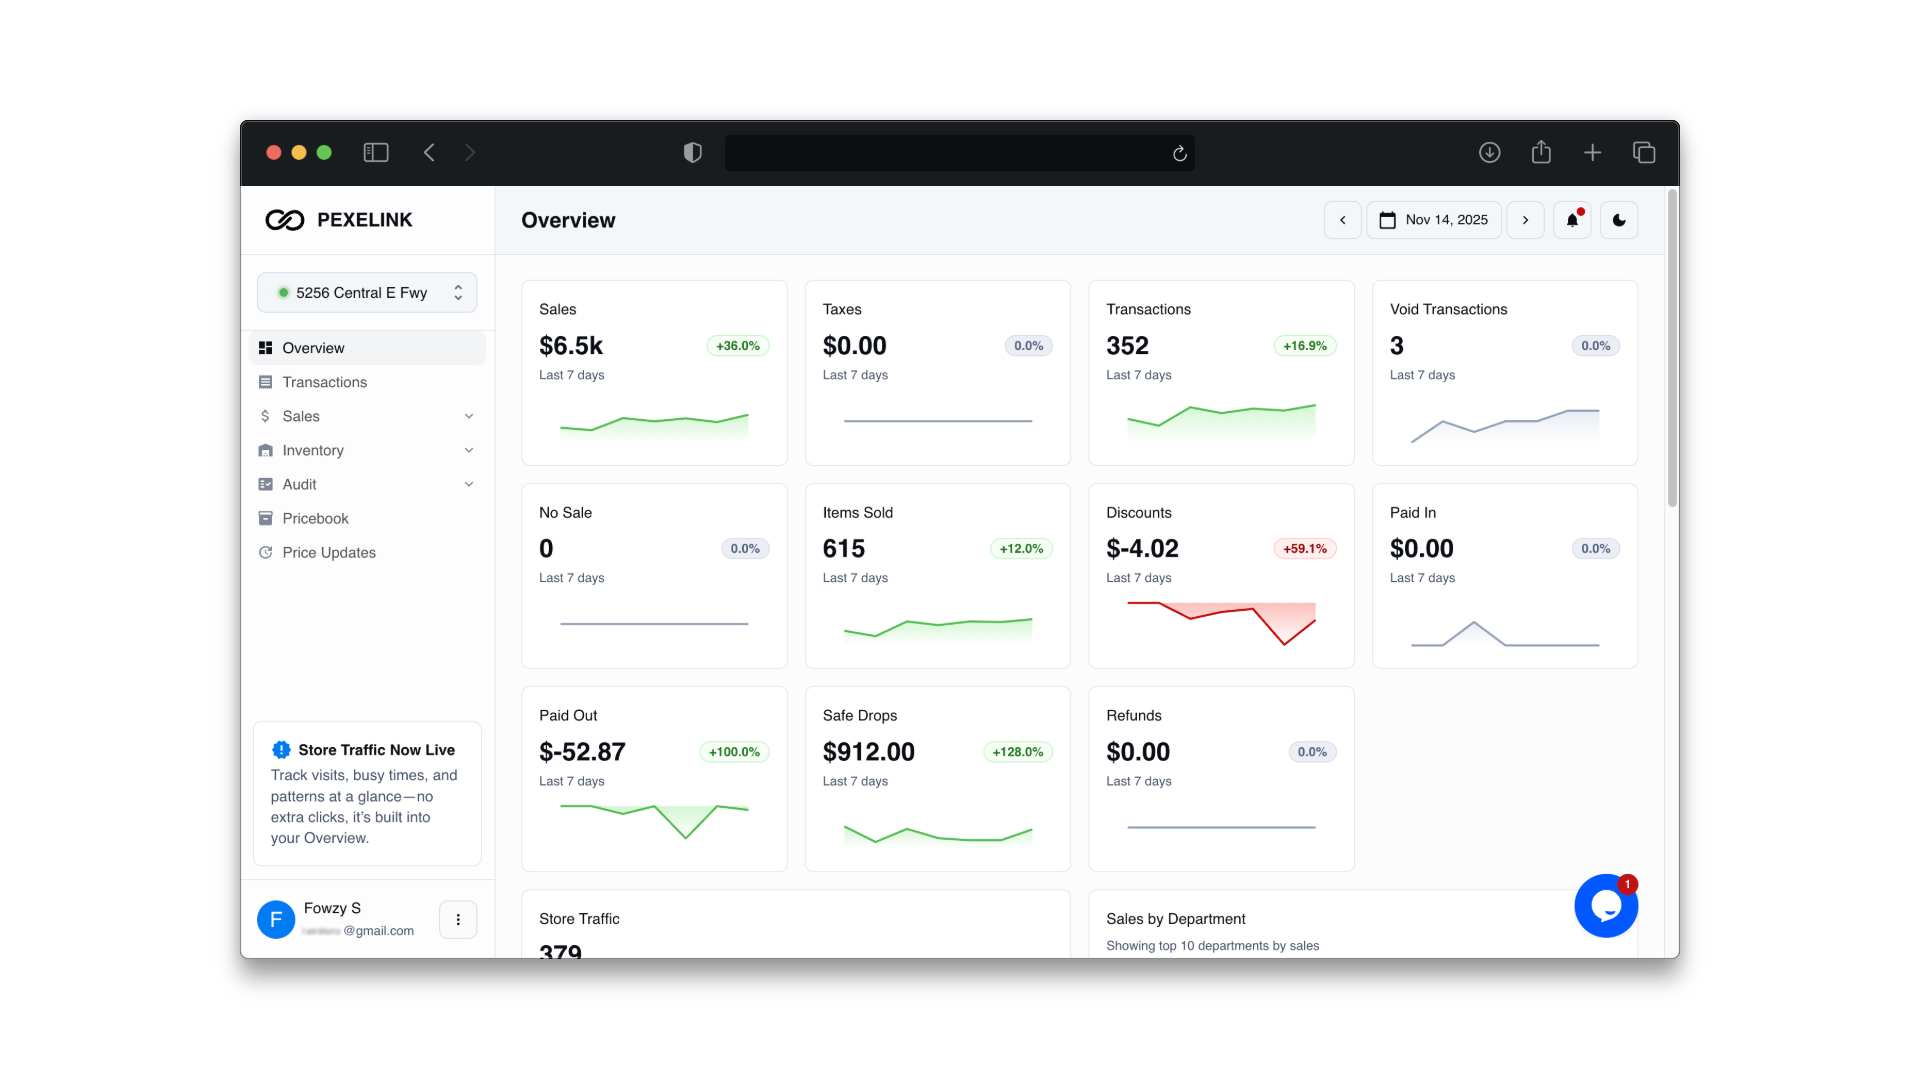Toggle the Shields icon in the address bar
1920x1080 pixels.
coord(691,152)
